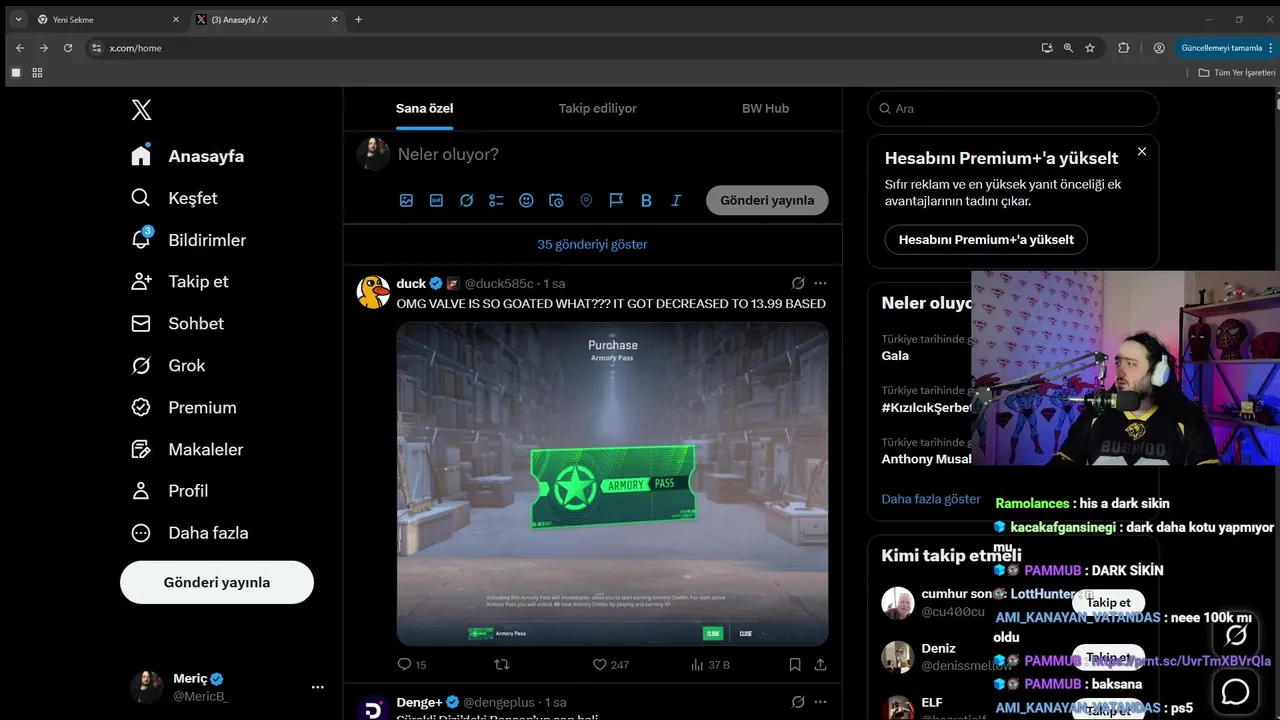The height and width of the screenshot is (720, 1280).
Task: Add media image to the post
Action: tap(406, 201)
